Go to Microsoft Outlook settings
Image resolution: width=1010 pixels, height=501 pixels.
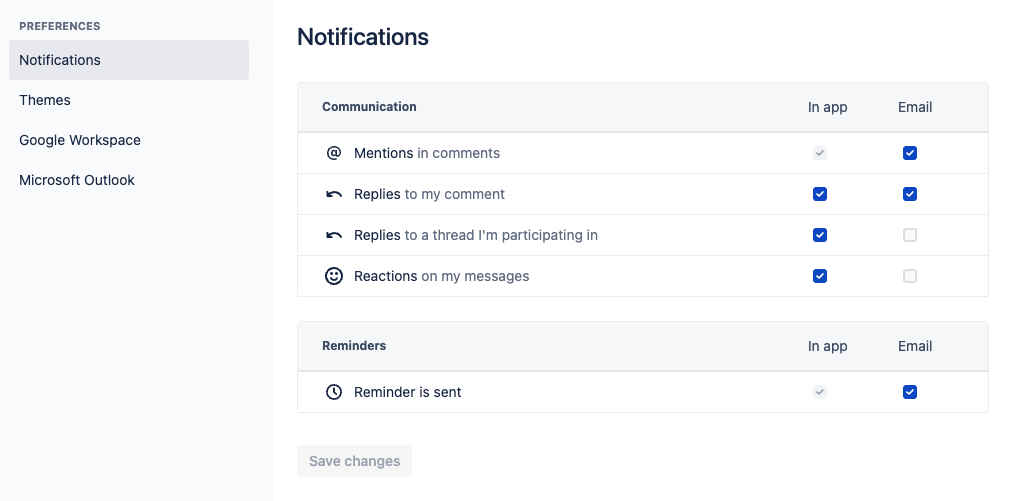pos(77,180)
